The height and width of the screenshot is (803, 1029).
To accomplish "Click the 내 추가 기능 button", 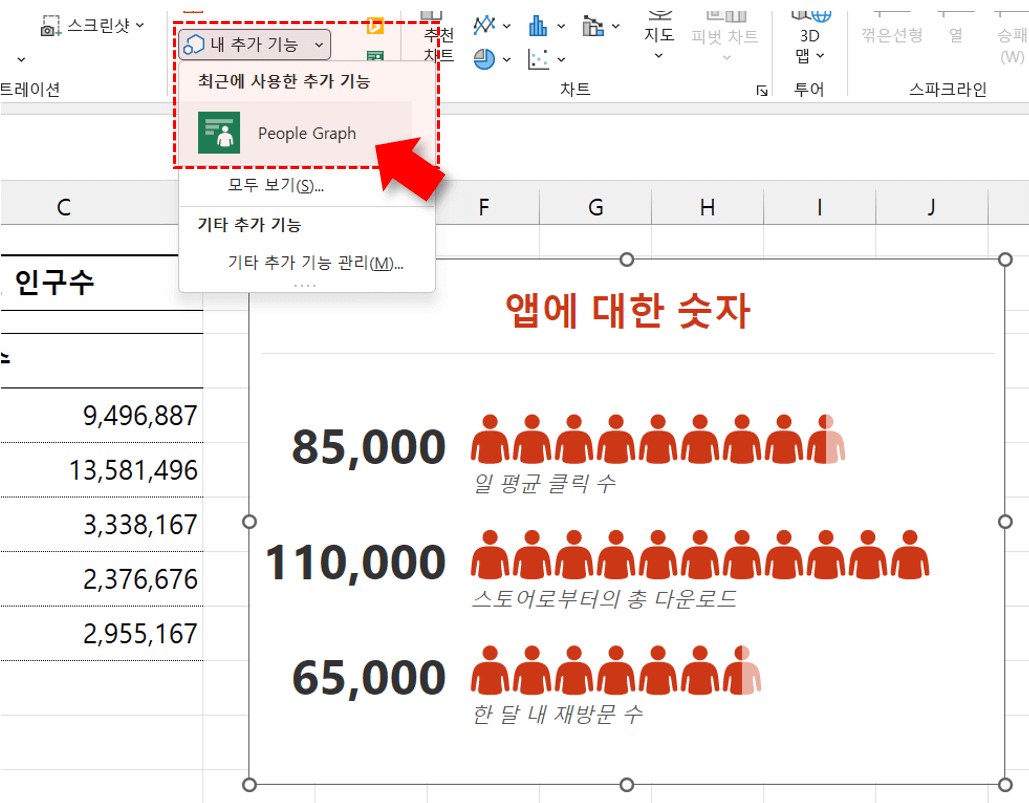I will 254,45.
